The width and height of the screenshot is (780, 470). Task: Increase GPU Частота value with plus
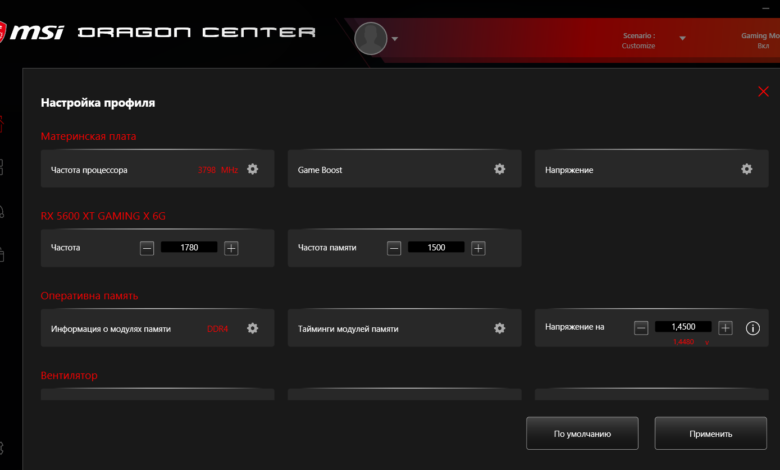click(x=231, y=248)
